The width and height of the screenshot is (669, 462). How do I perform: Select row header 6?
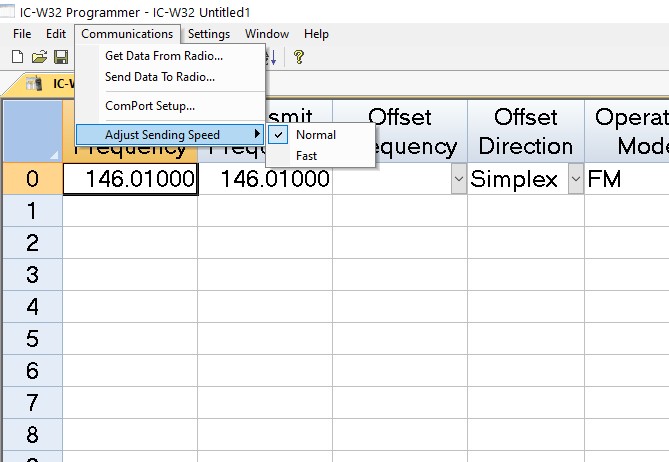click(x=32, y=371)
